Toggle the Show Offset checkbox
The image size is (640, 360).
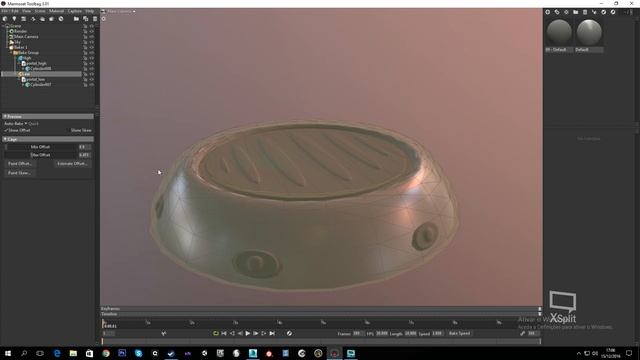[x=6, y=130]
